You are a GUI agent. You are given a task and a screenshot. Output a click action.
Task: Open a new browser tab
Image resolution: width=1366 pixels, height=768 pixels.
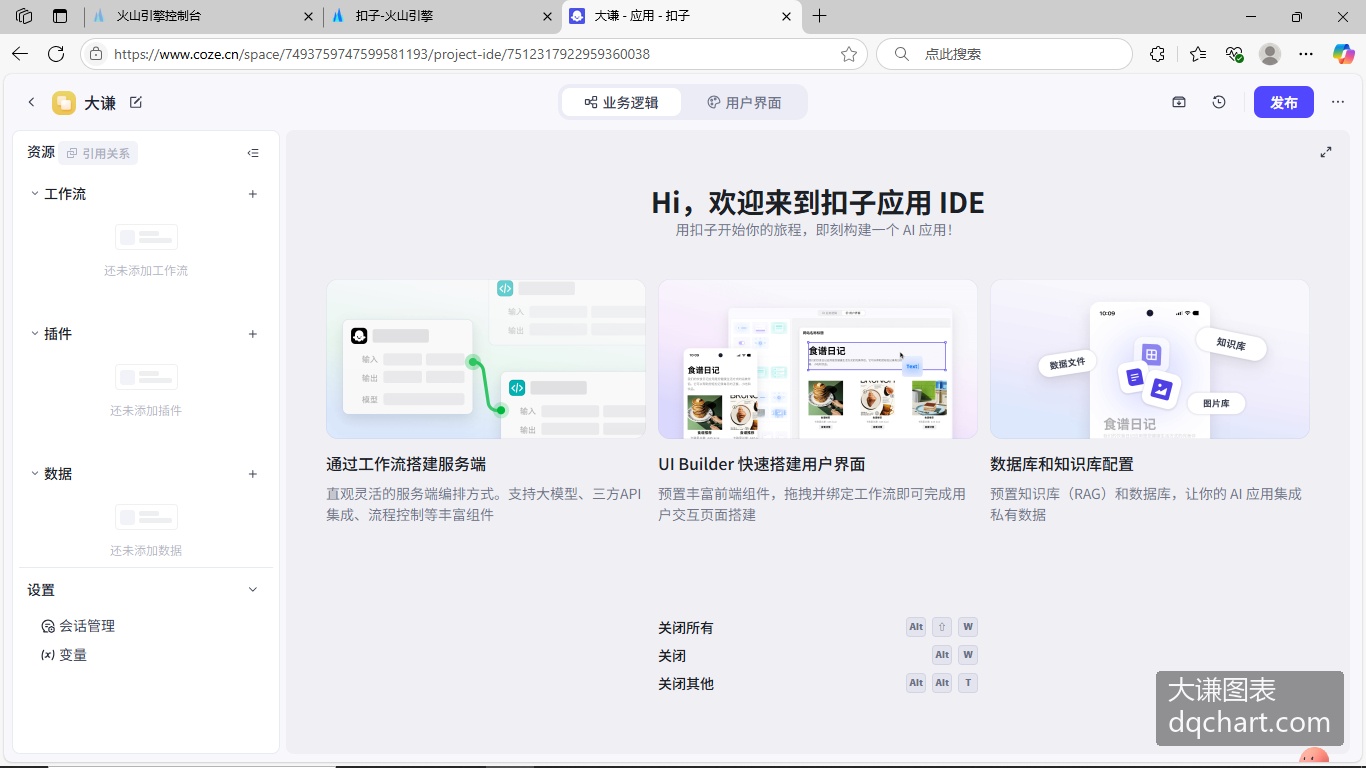[x=820, y=16]
